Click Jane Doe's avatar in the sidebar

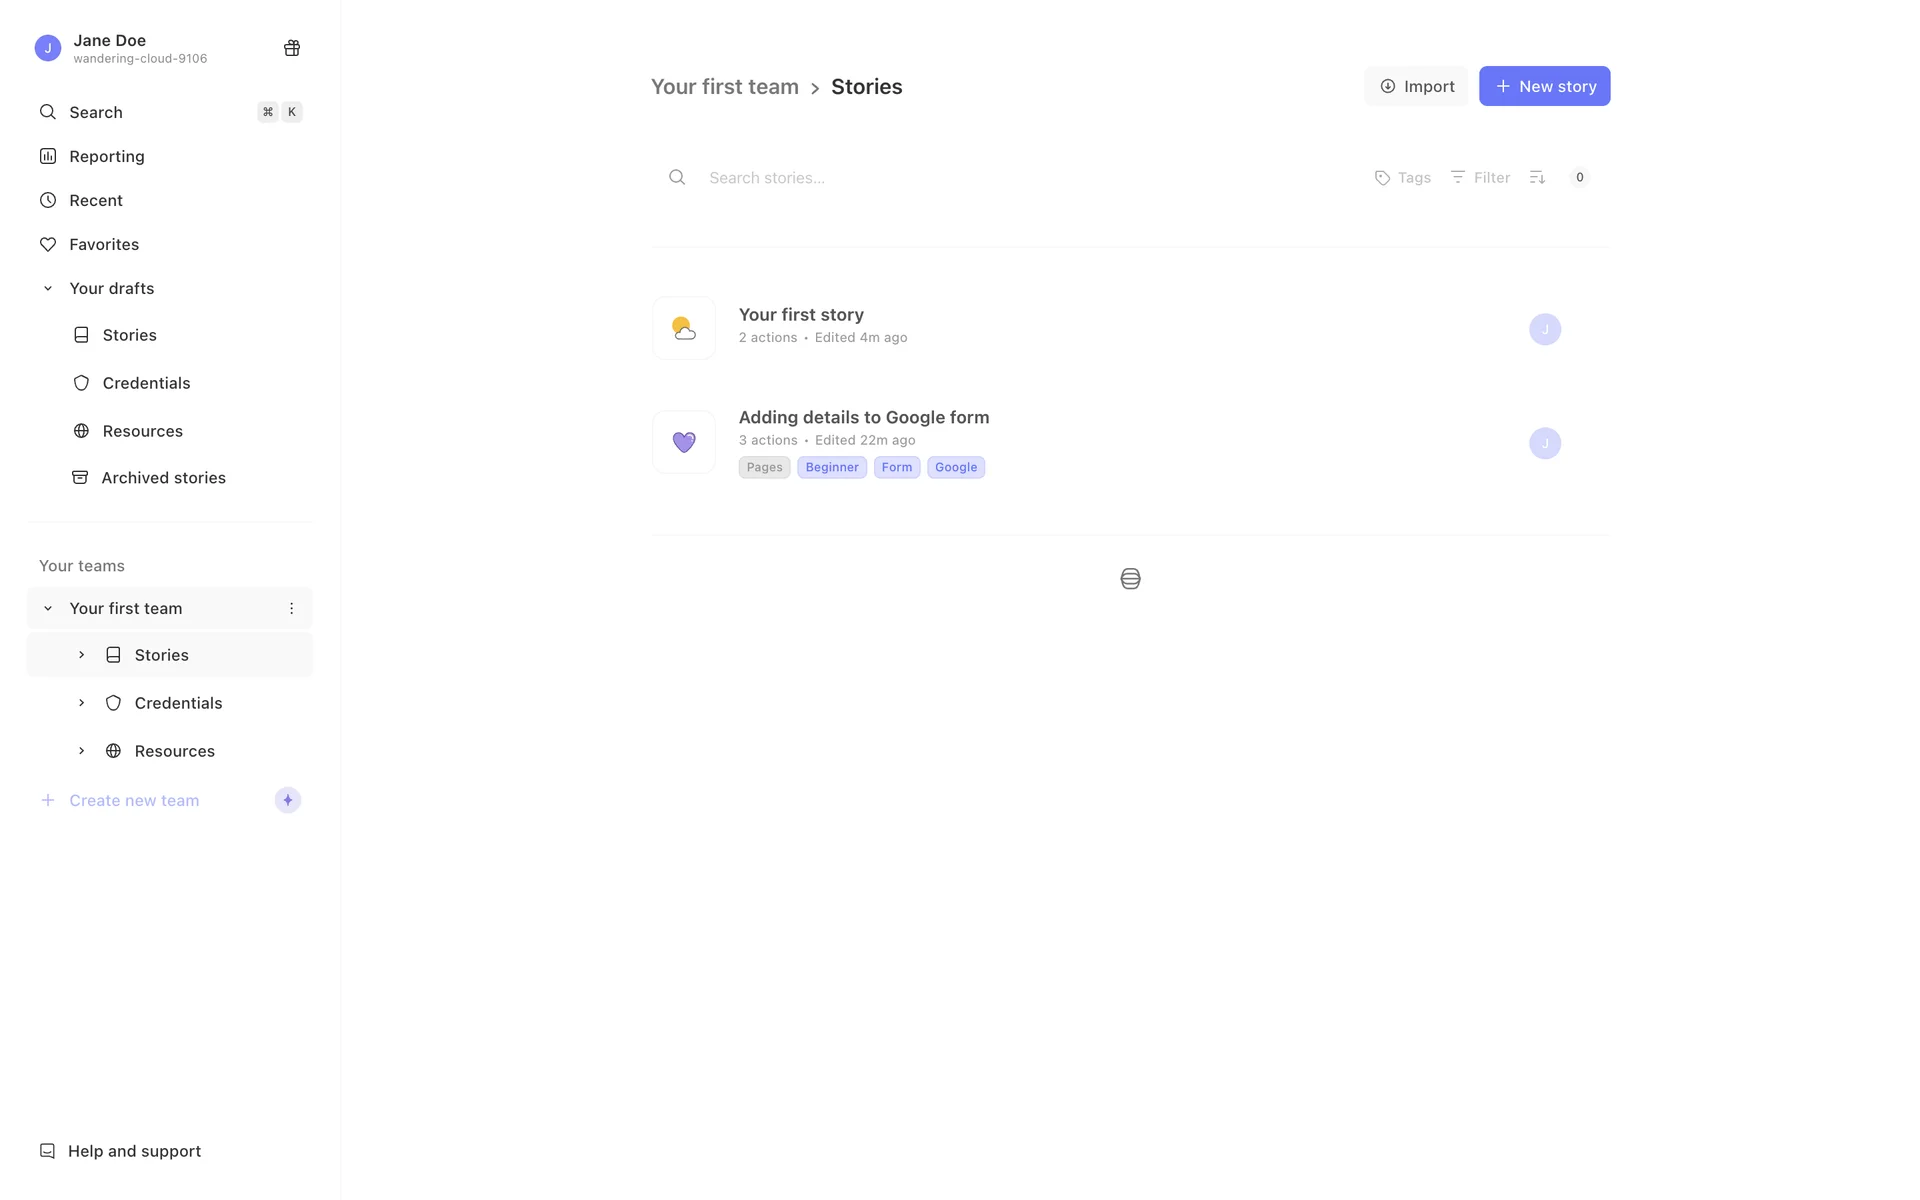tap(47, 48)
